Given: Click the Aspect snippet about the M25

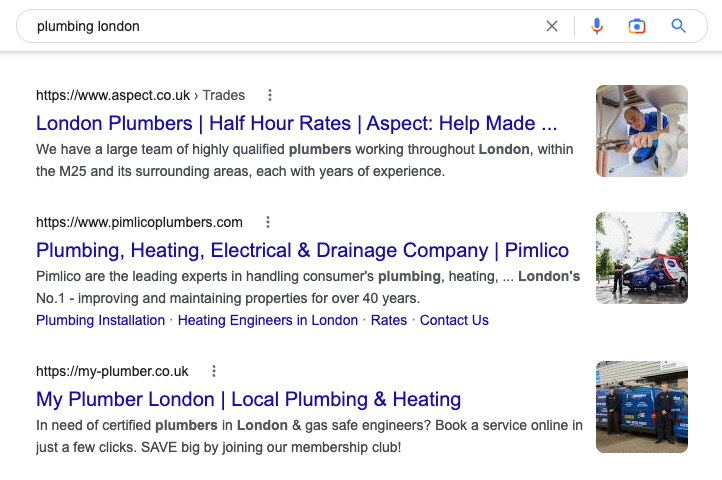Looking at the screenshot, I should point(305,160).
